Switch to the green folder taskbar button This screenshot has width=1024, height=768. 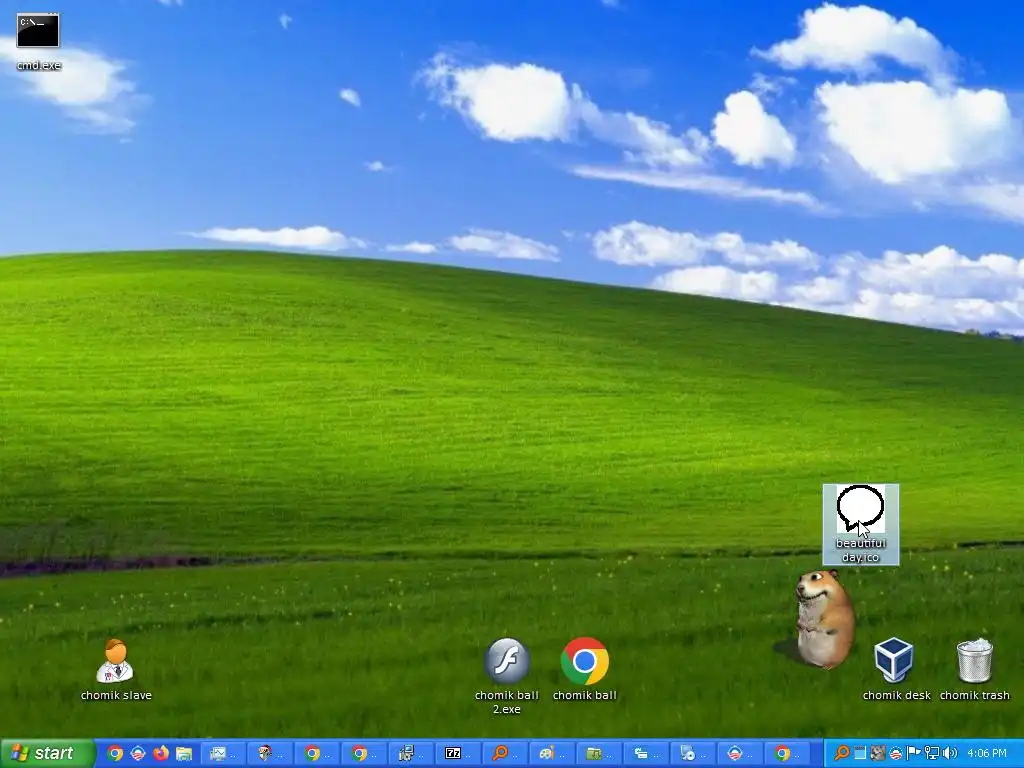[x=600, y=754]
